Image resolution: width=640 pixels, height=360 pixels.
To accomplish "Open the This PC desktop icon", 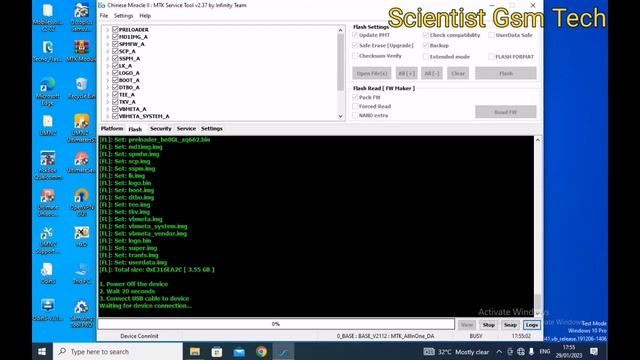I will coord(81,273).
